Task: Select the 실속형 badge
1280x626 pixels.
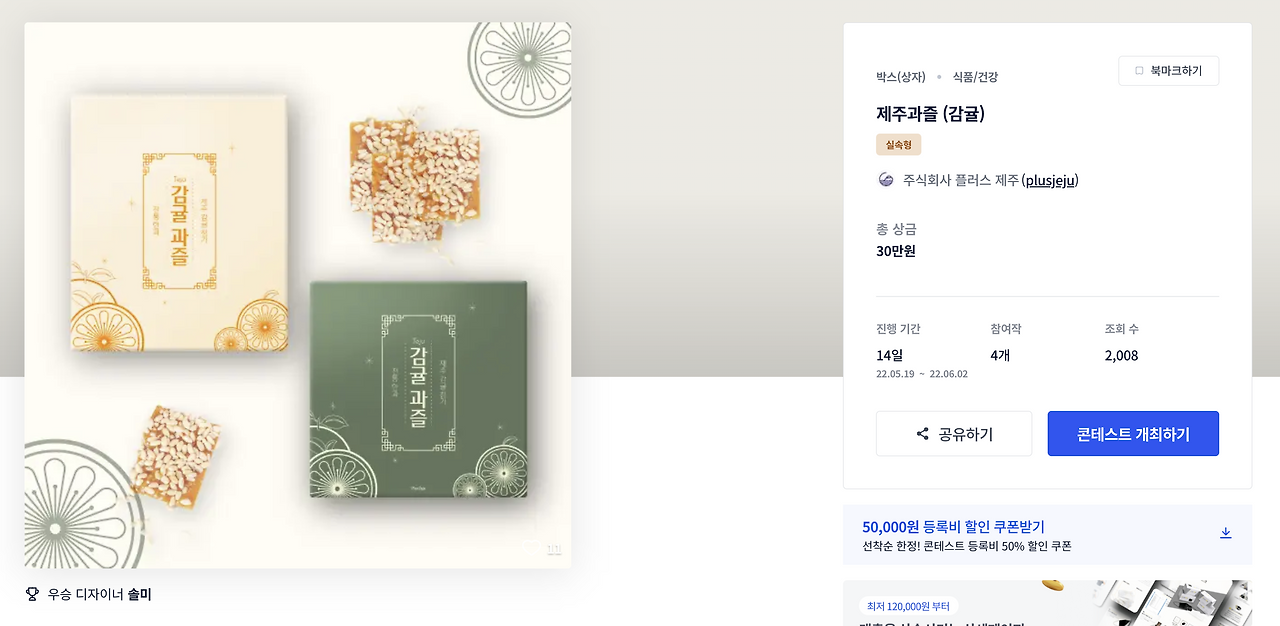Action: coord(898,144)
